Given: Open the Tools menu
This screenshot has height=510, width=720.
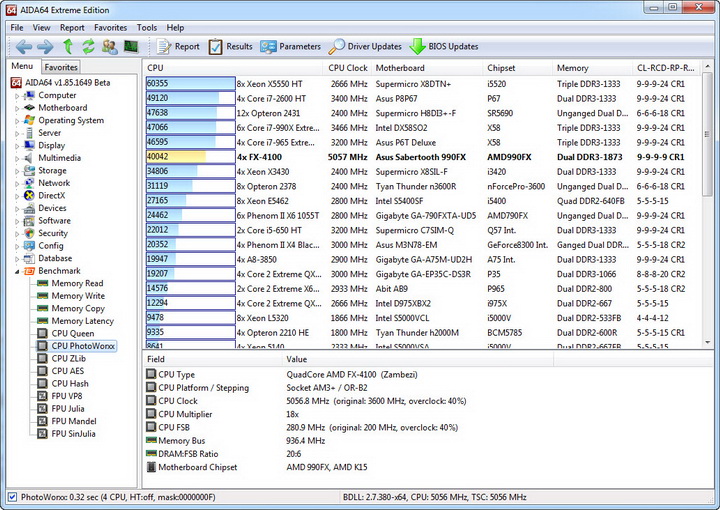Looking at the screenshot, I should tap(146, 28).
